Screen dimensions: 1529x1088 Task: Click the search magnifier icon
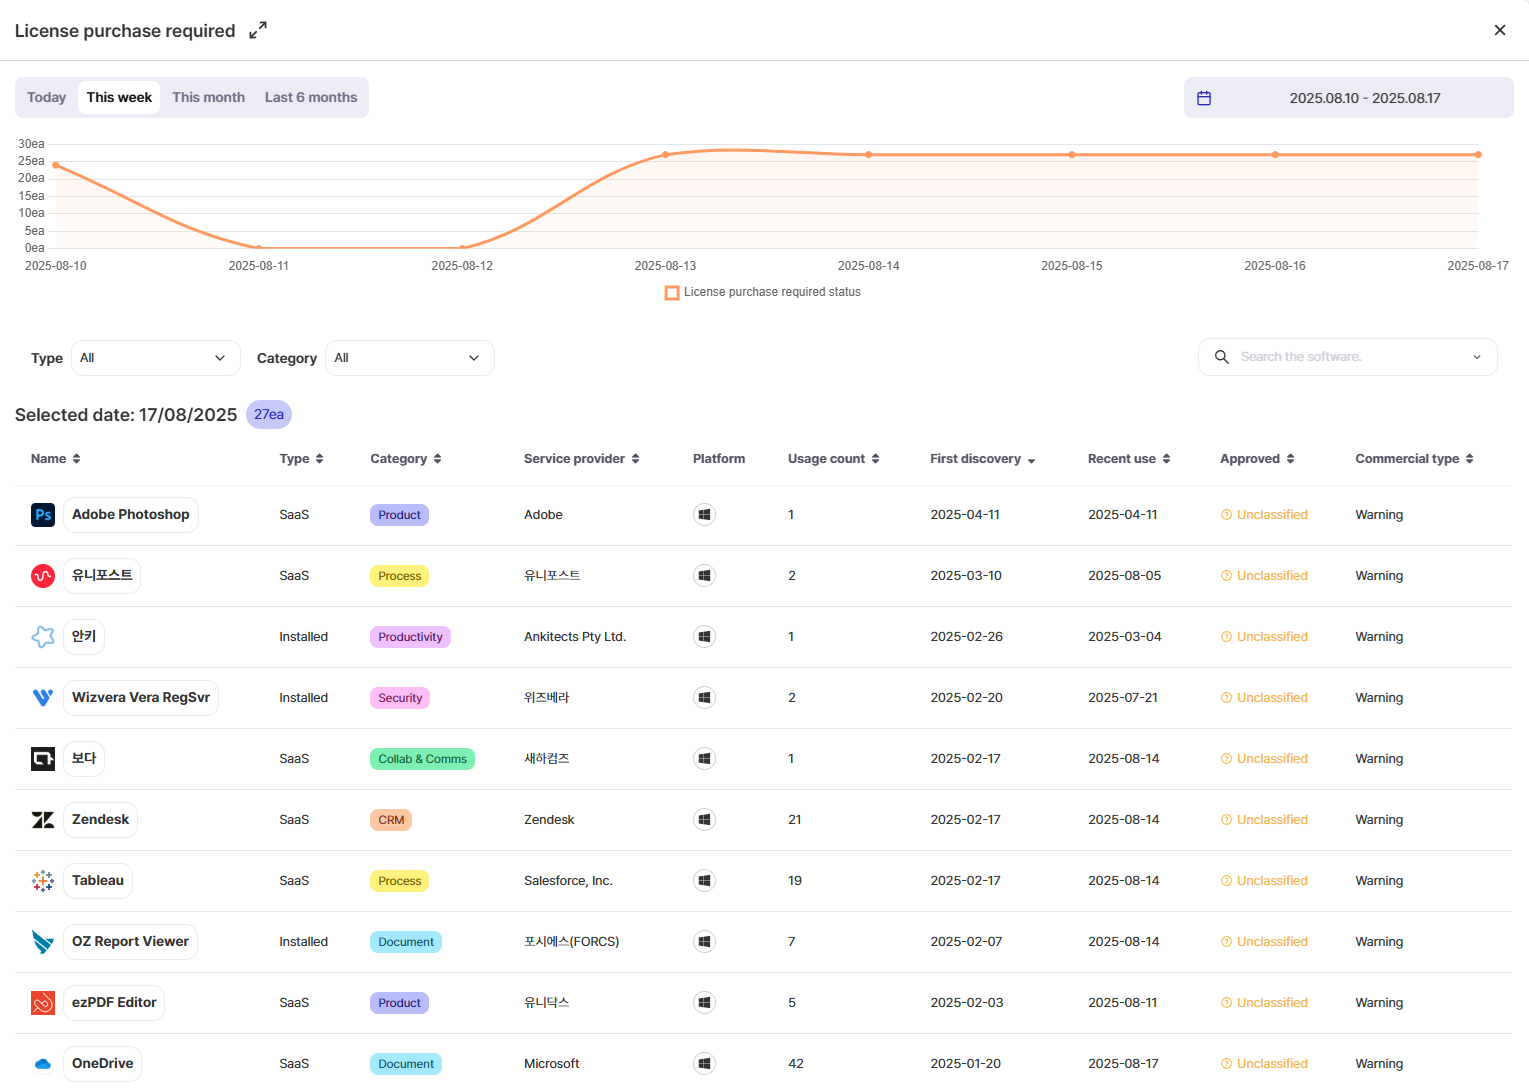pos(1221,357)
